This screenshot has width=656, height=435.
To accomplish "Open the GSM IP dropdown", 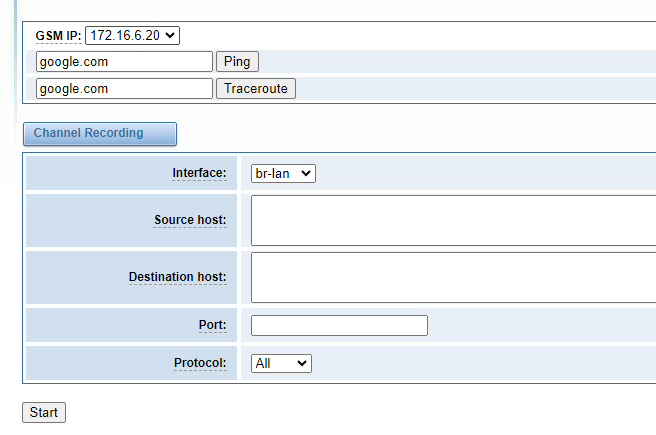I will 132,36.
